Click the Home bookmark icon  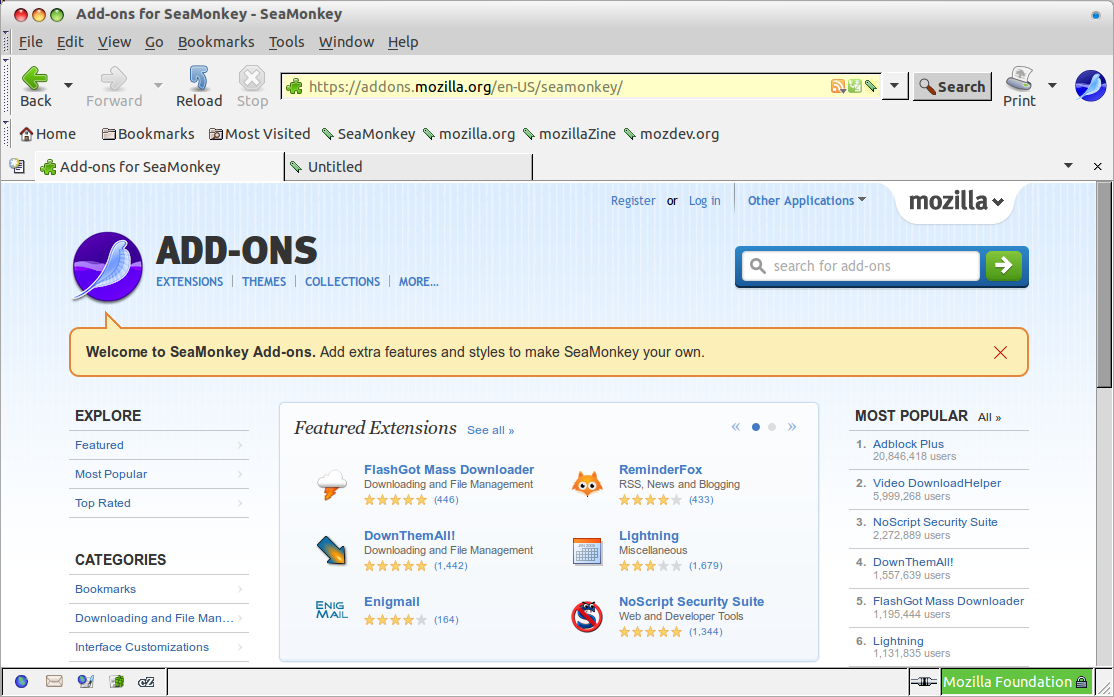(26, 134)
